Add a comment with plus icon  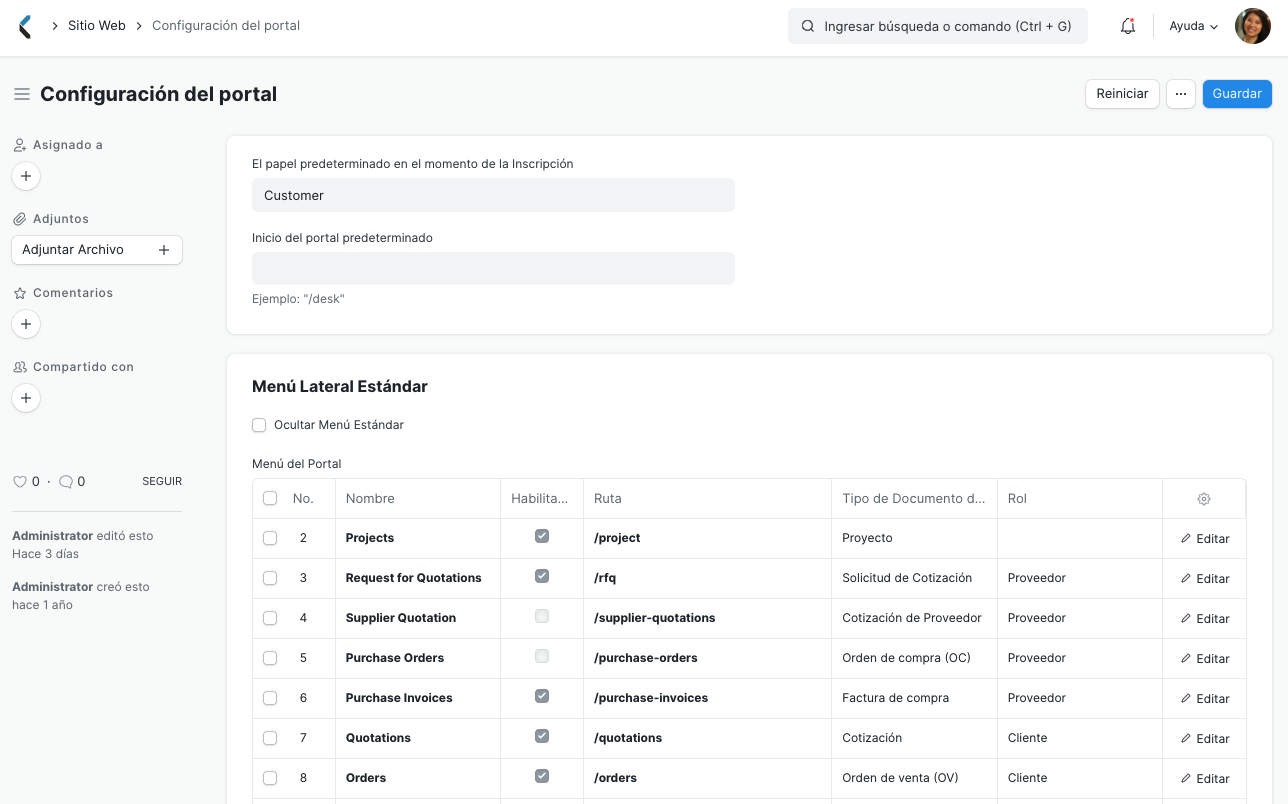pos(26,324)
